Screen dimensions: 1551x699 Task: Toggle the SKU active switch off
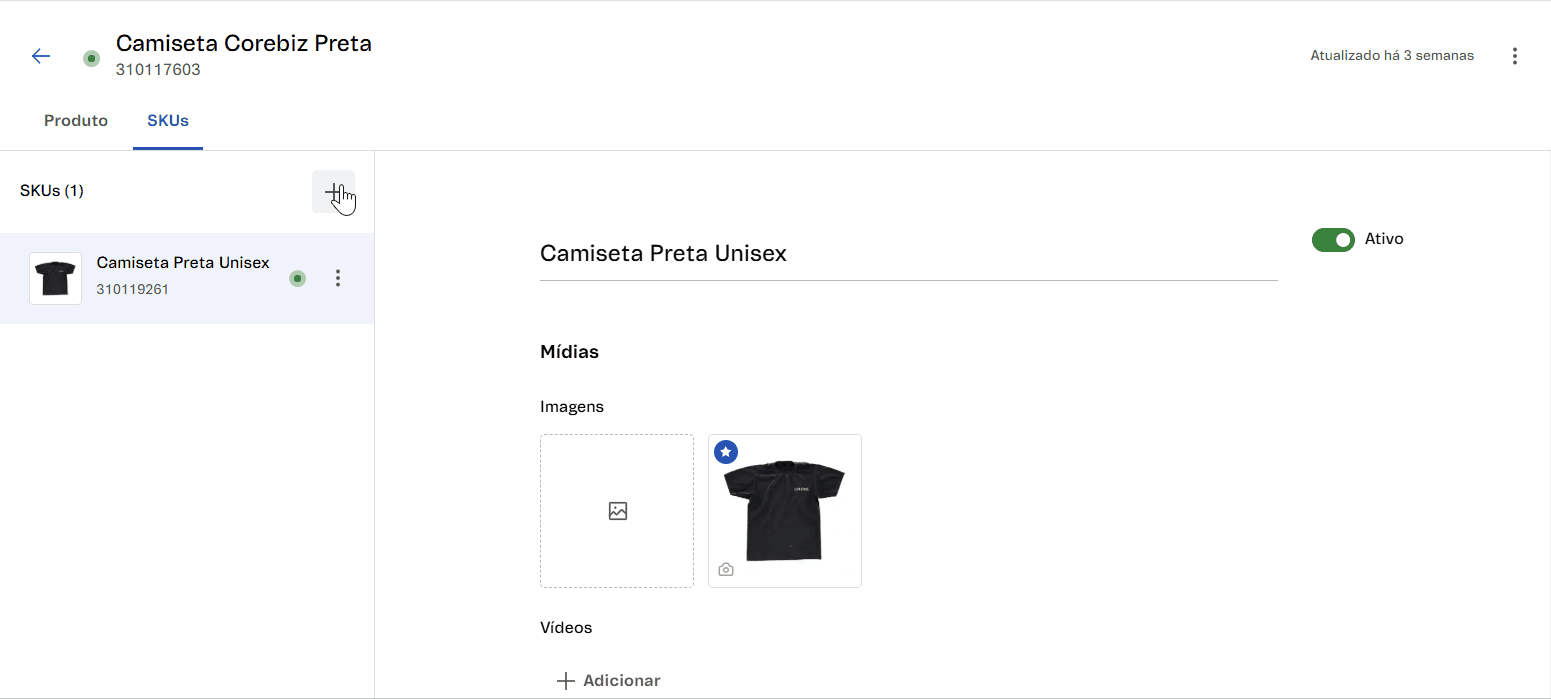[x=1333, y=239]
